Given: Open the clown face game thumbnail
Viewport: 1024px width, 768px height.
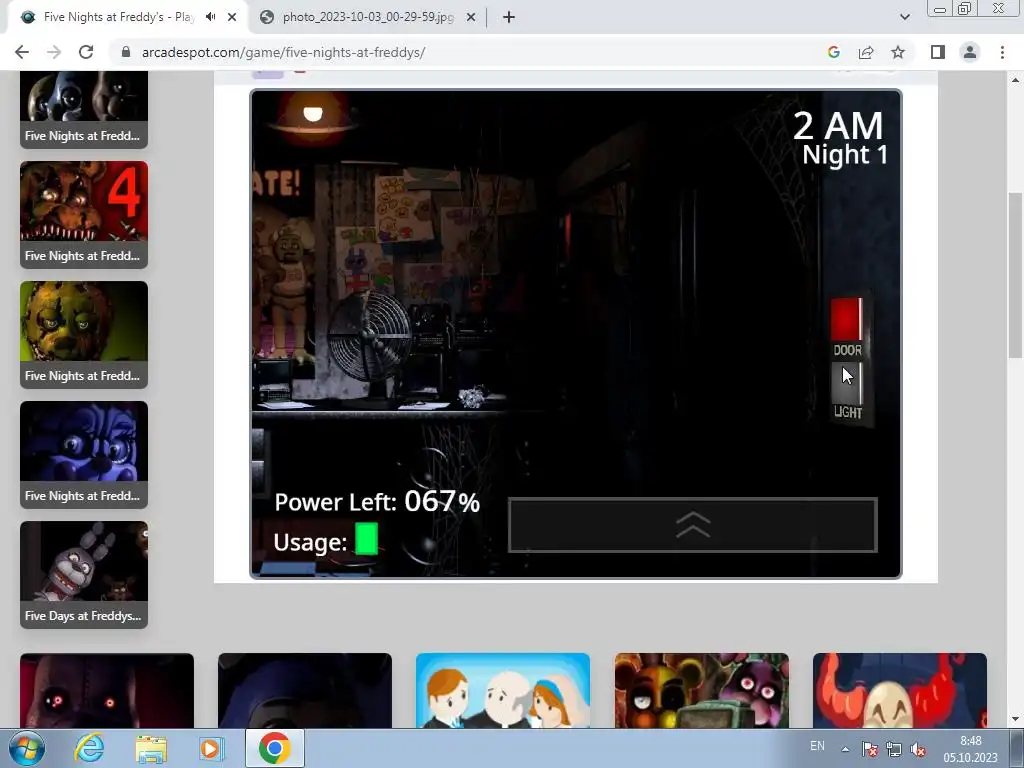Looking at the screenshot, I should [x=900, y=690].
